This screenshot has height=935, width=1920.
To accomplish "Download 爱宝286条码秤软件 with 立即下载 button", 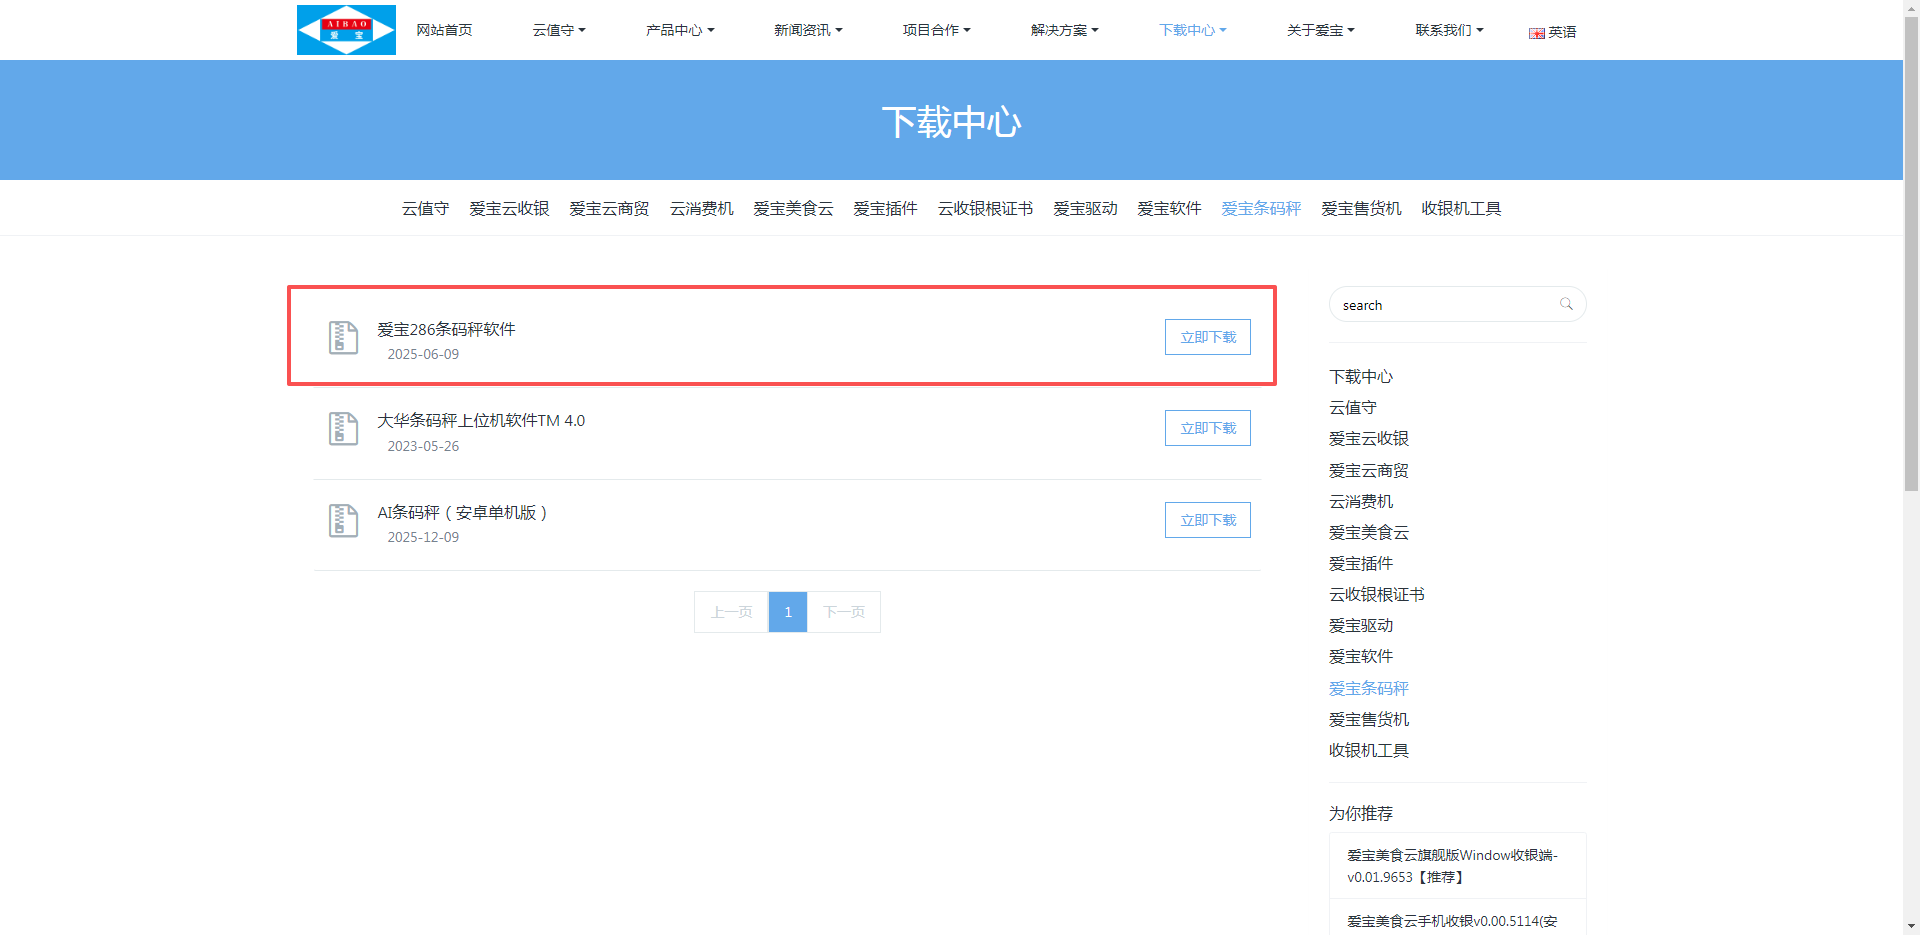I will 1207,337.
